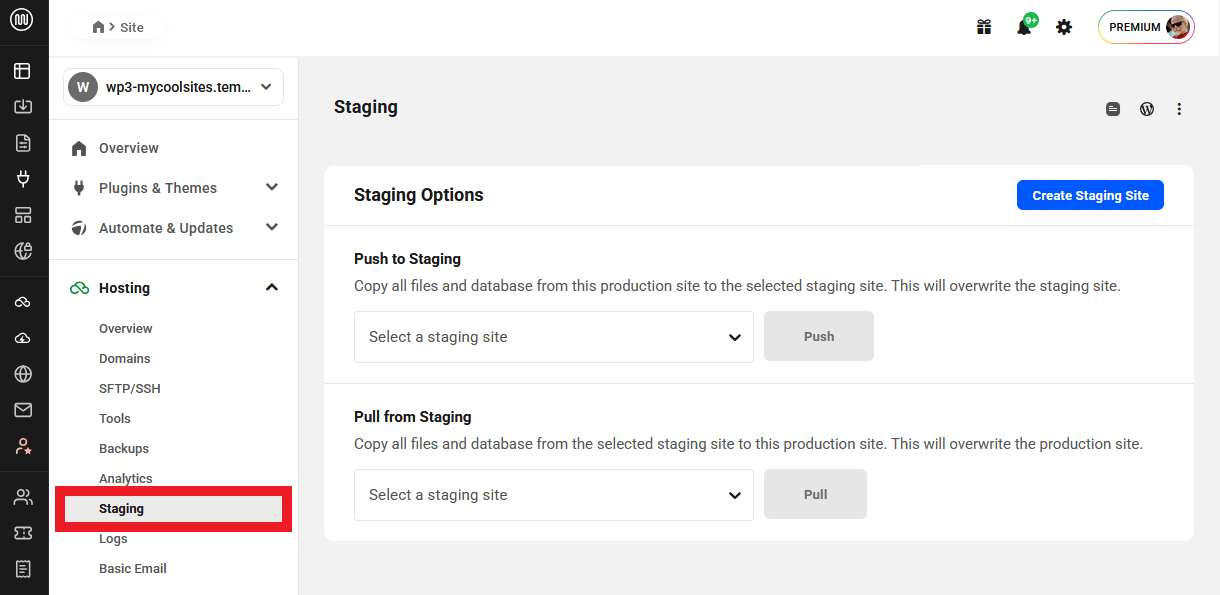
Task: Expand the Plugins & Themes section chevron
Action: 271,187
